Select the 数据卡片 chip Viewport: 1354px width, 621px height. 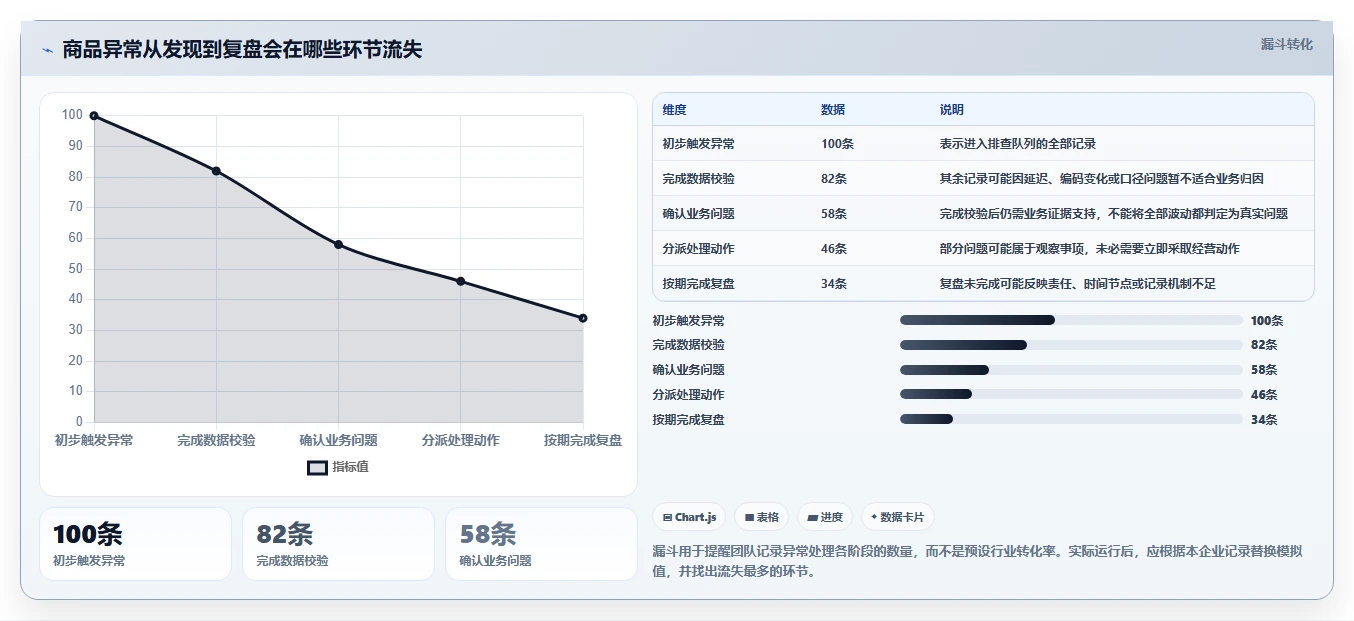point(897,517)
